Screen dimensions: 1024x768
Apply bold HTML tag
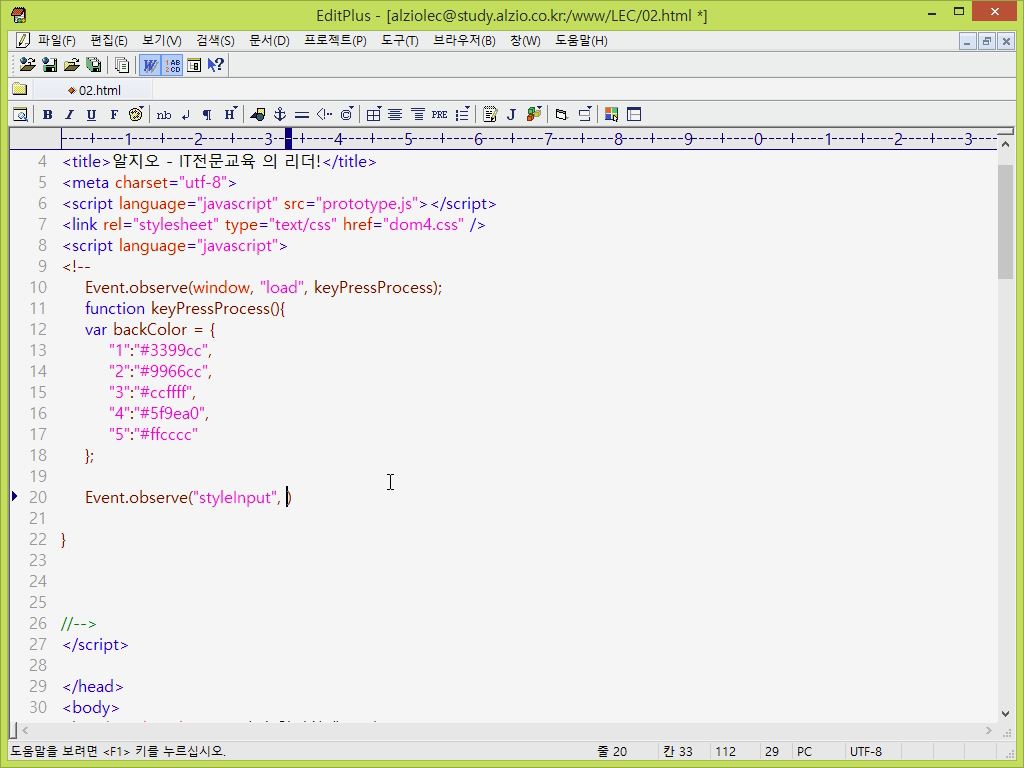tap(48, 115)
